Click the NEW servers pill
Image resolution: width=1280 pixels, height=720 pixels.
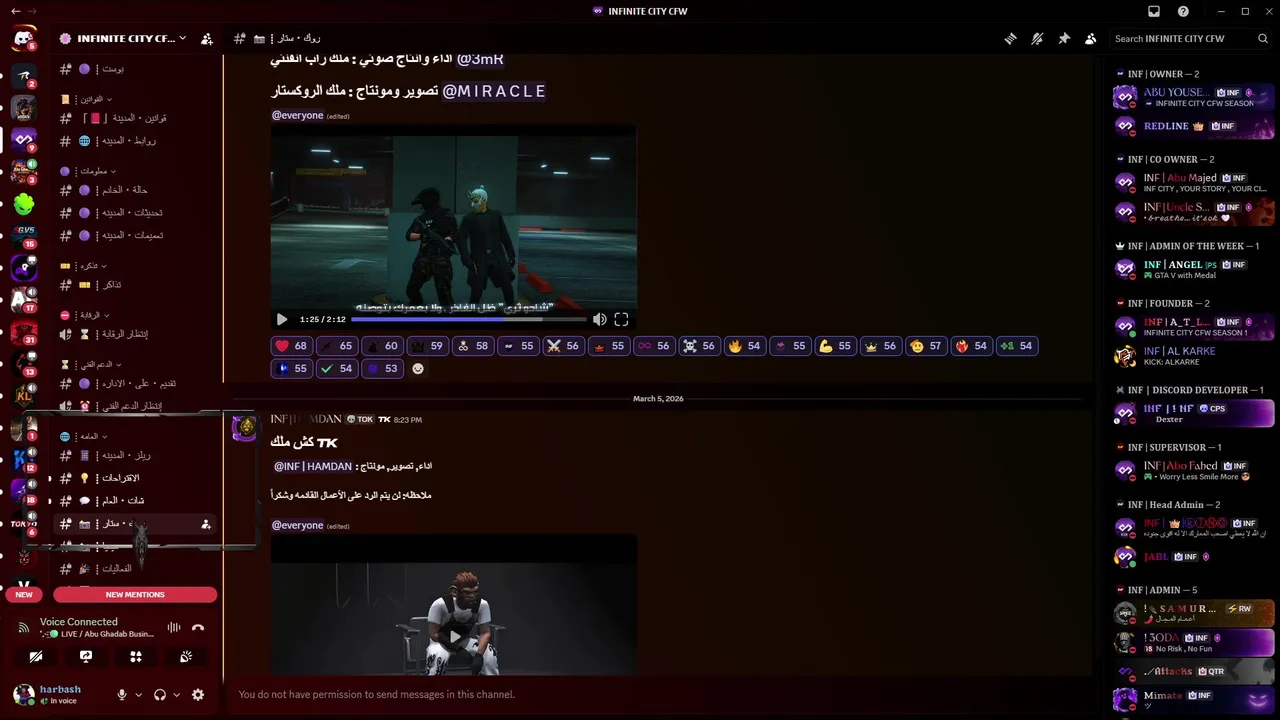[24, 594]
